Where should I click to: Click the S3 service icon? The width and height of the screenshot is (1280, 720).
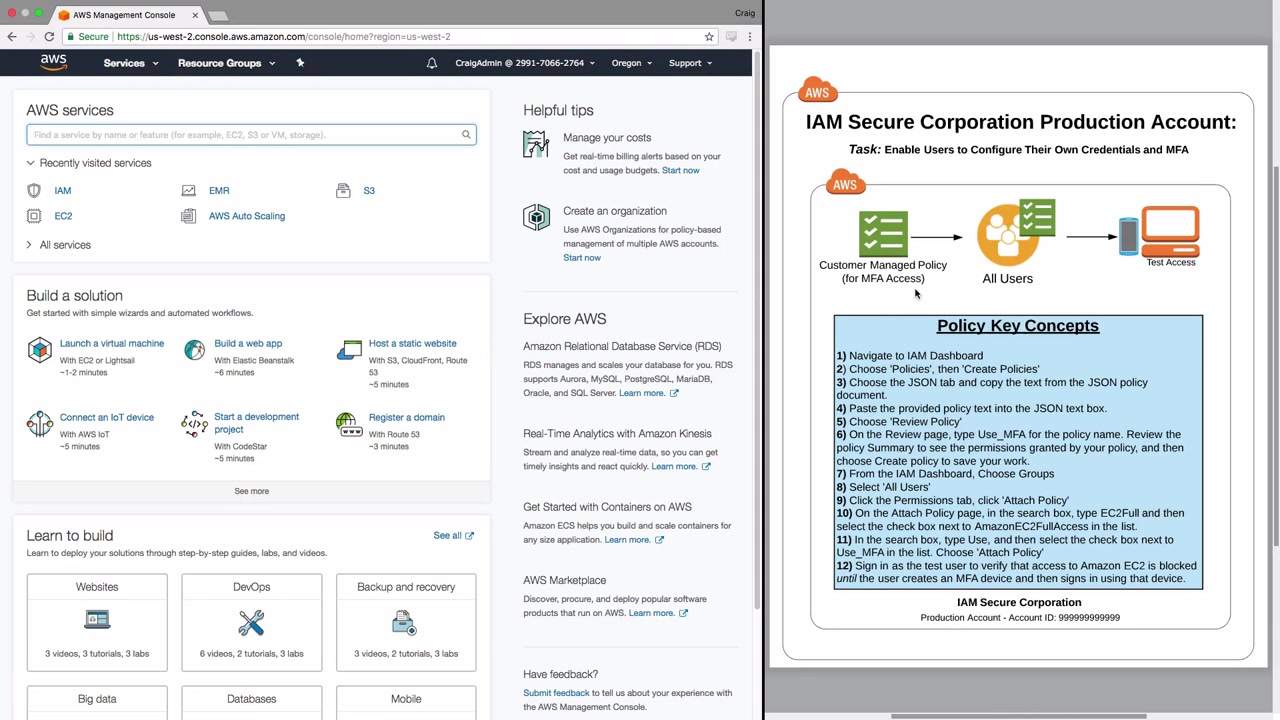tap(343, 190)
